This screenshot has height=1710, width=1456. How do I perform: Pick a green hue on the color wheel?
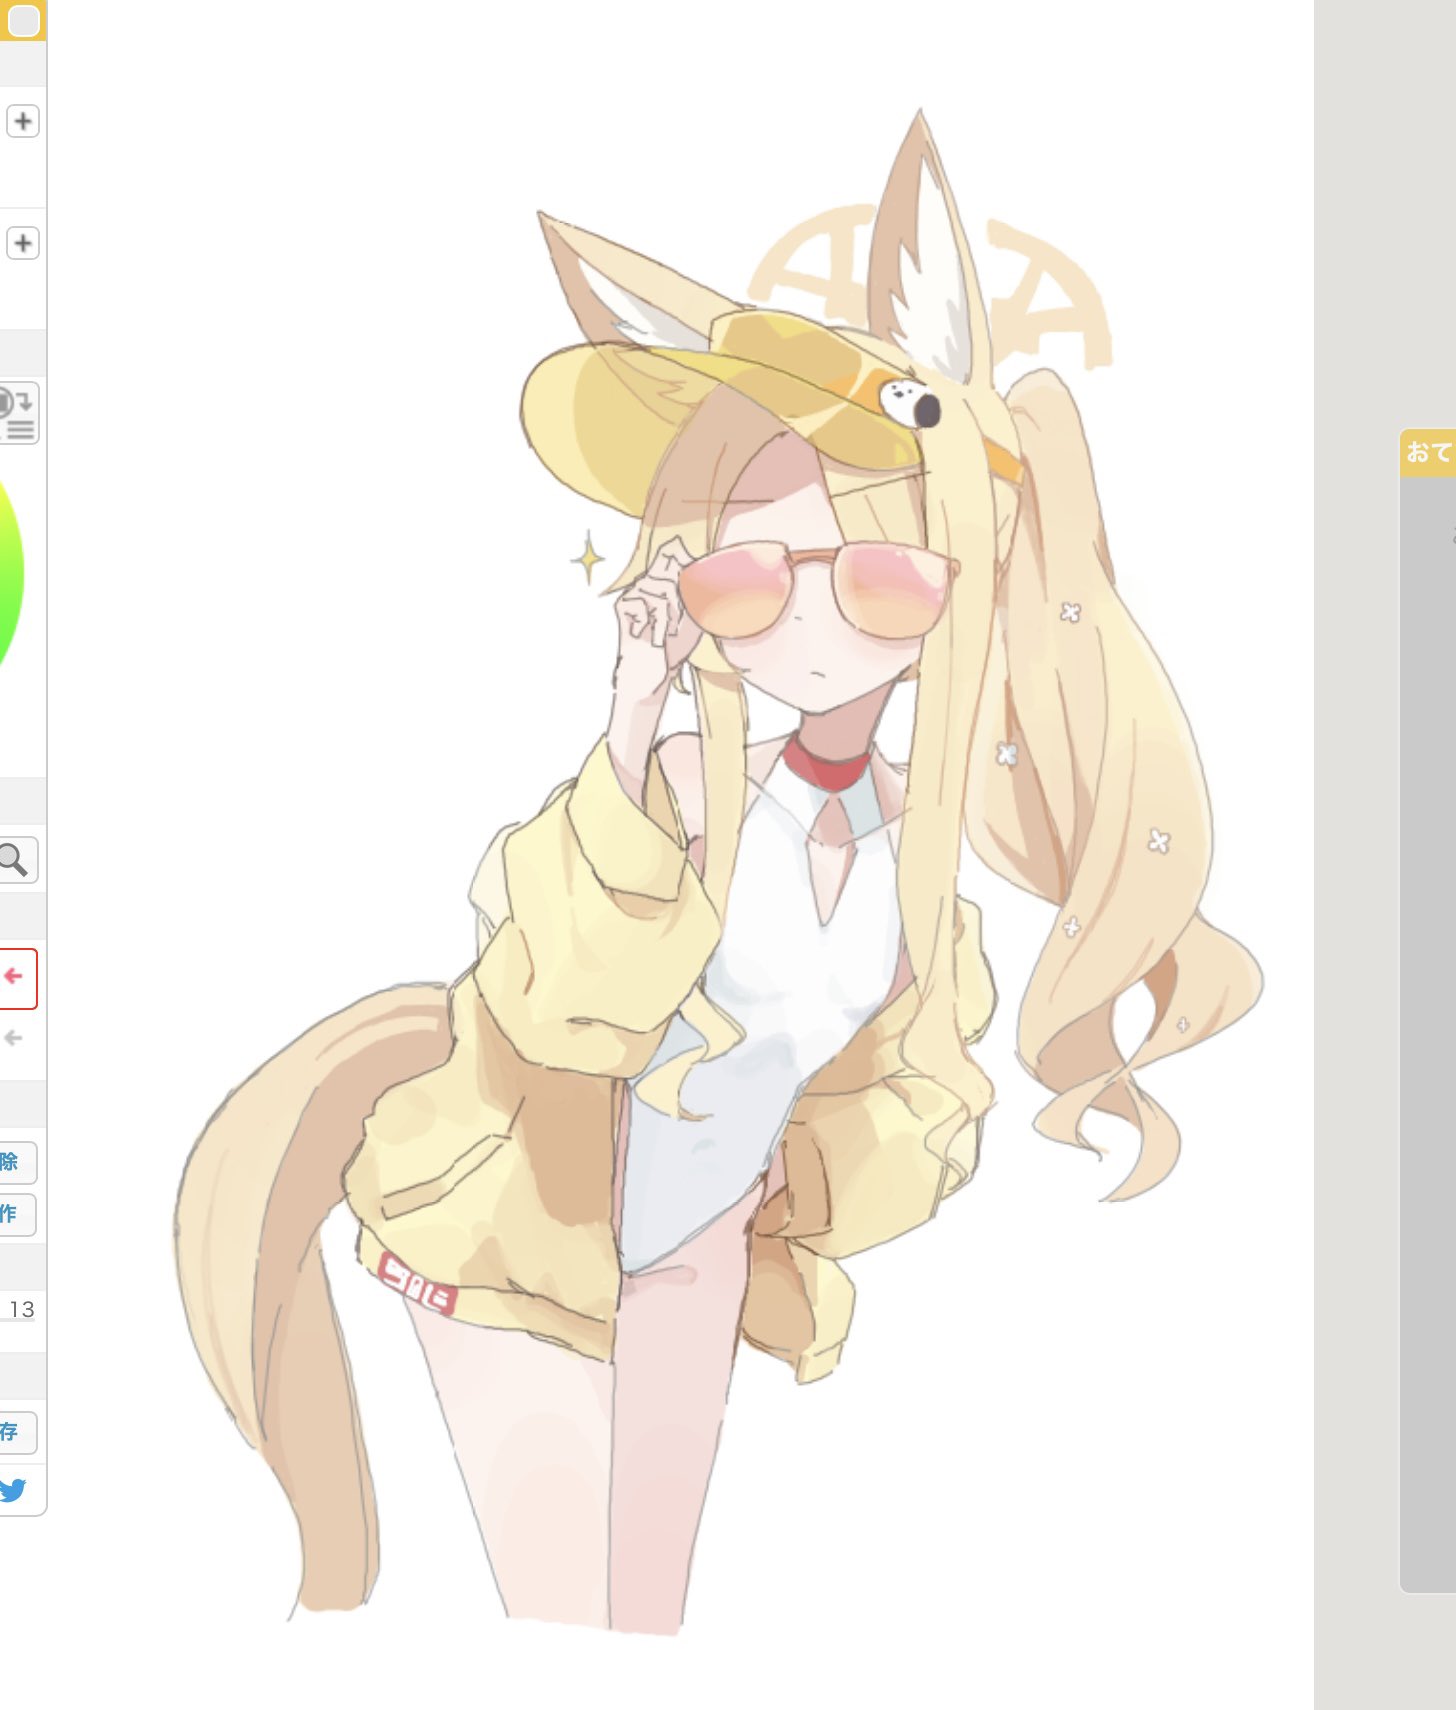pyautogui.click(x=9, y=574)
